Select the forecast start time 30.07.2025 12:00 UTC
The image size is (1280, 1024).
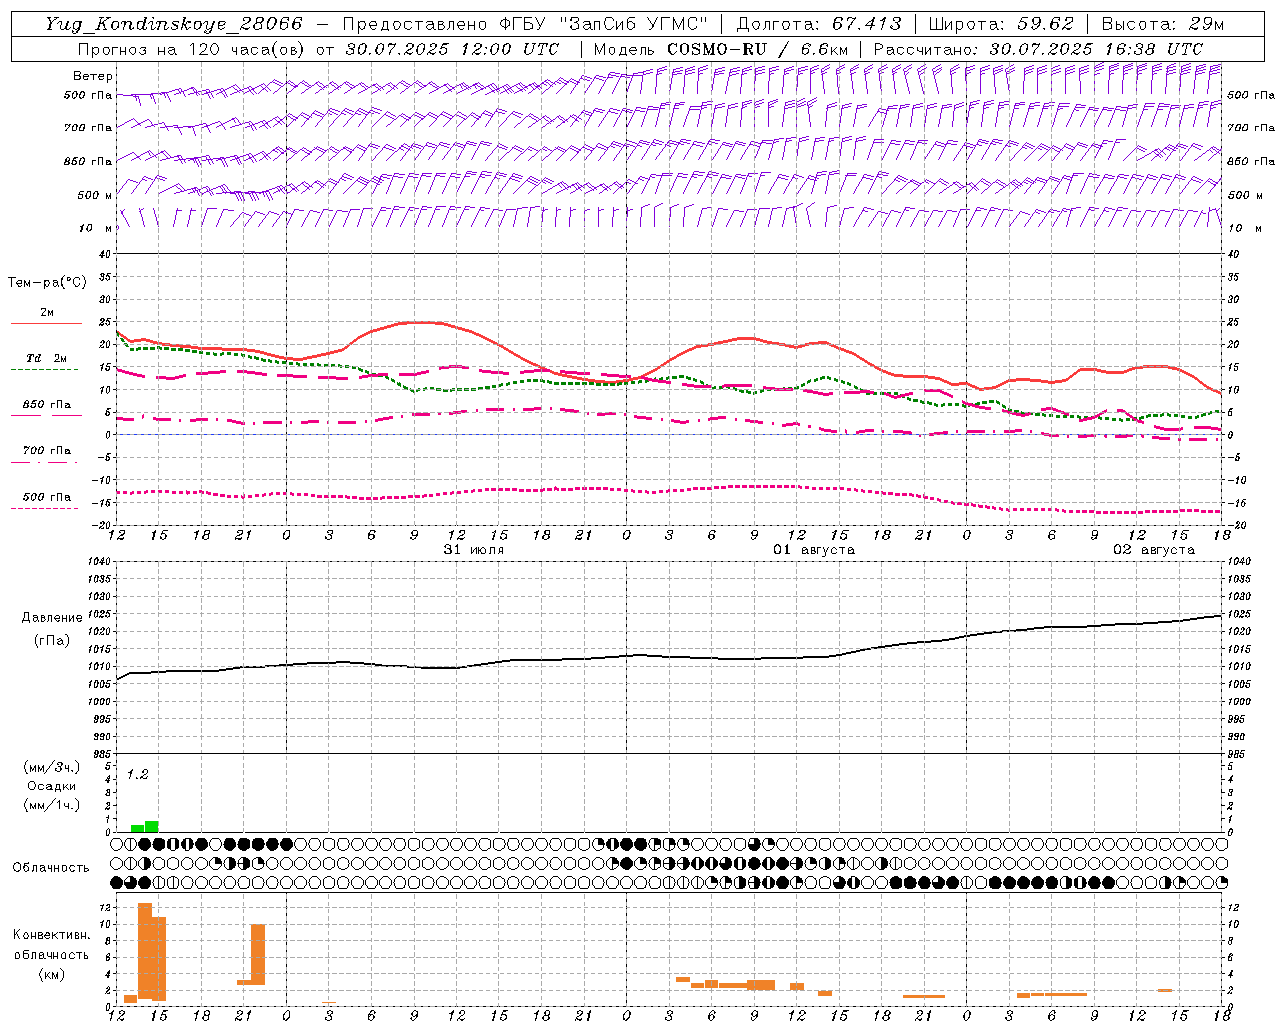click(x=452, y=49)
